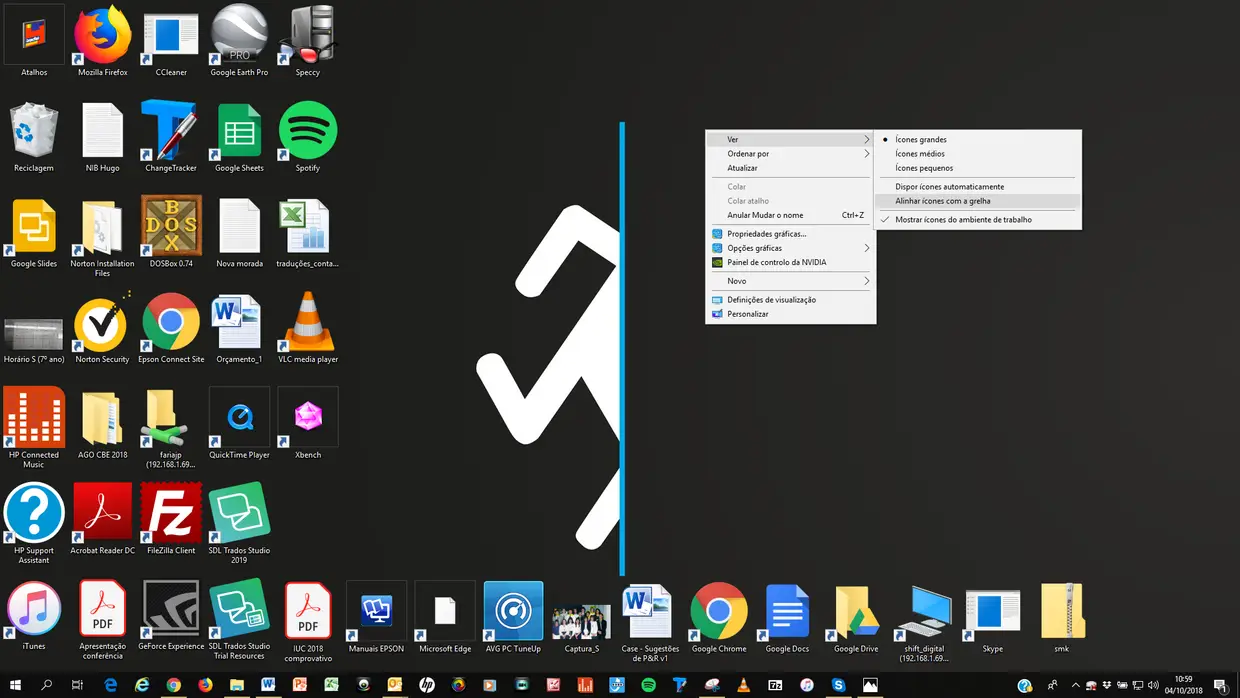Select the AGO CBE 2018 folder

pyautogui.click(x=103, y=424)
